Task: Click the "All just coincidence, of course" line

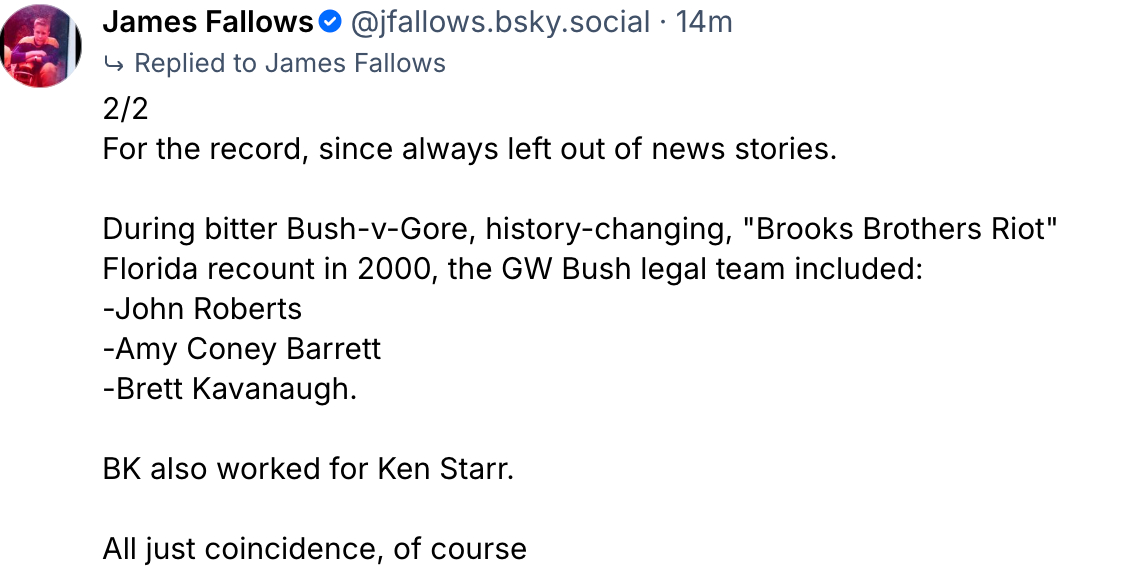Action: point(314,549)
